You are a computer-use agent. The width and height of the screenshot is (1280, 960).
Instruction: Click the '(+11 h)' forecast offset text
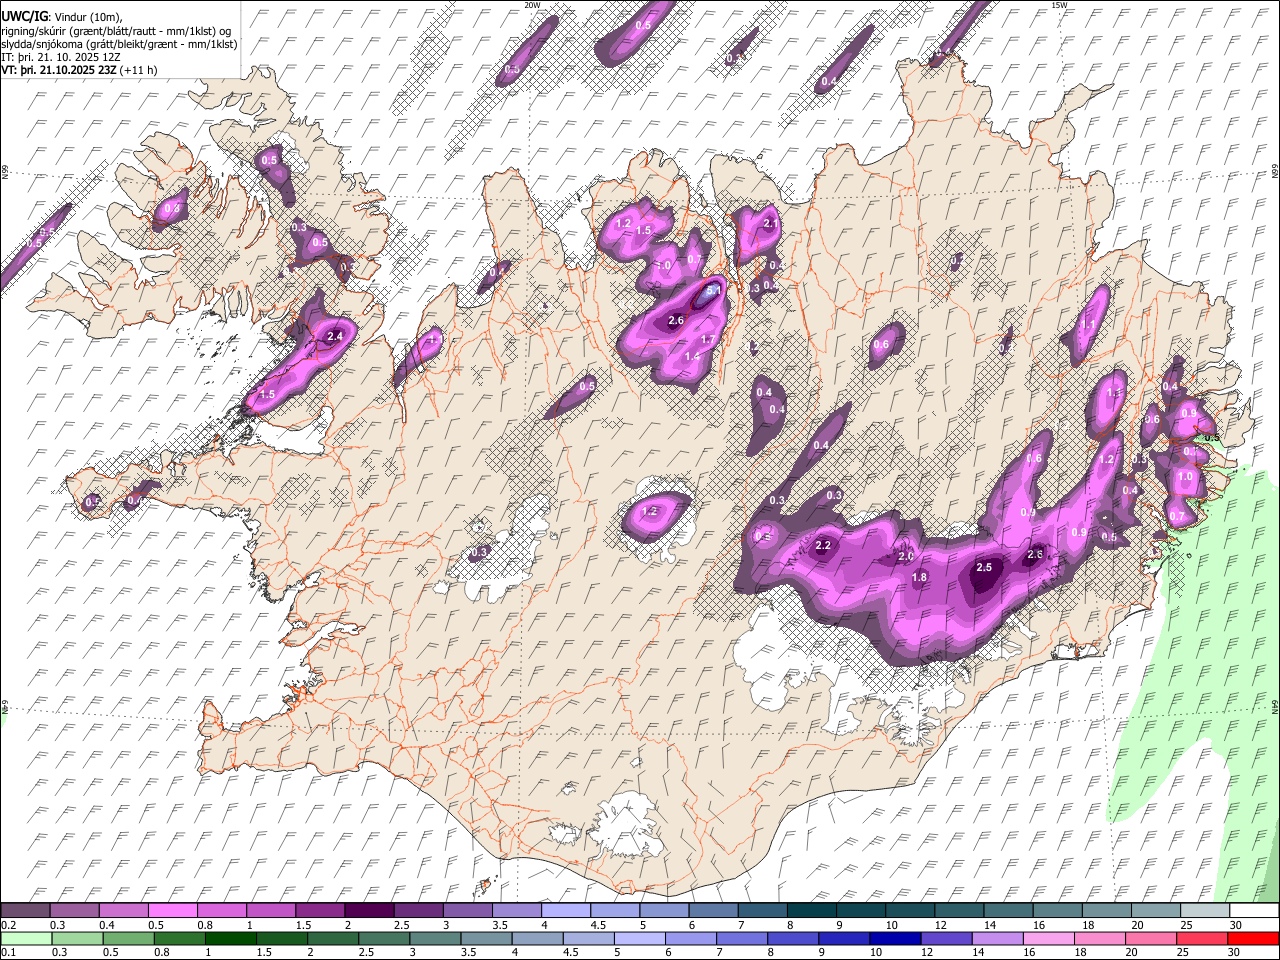(x=139, y=70)
